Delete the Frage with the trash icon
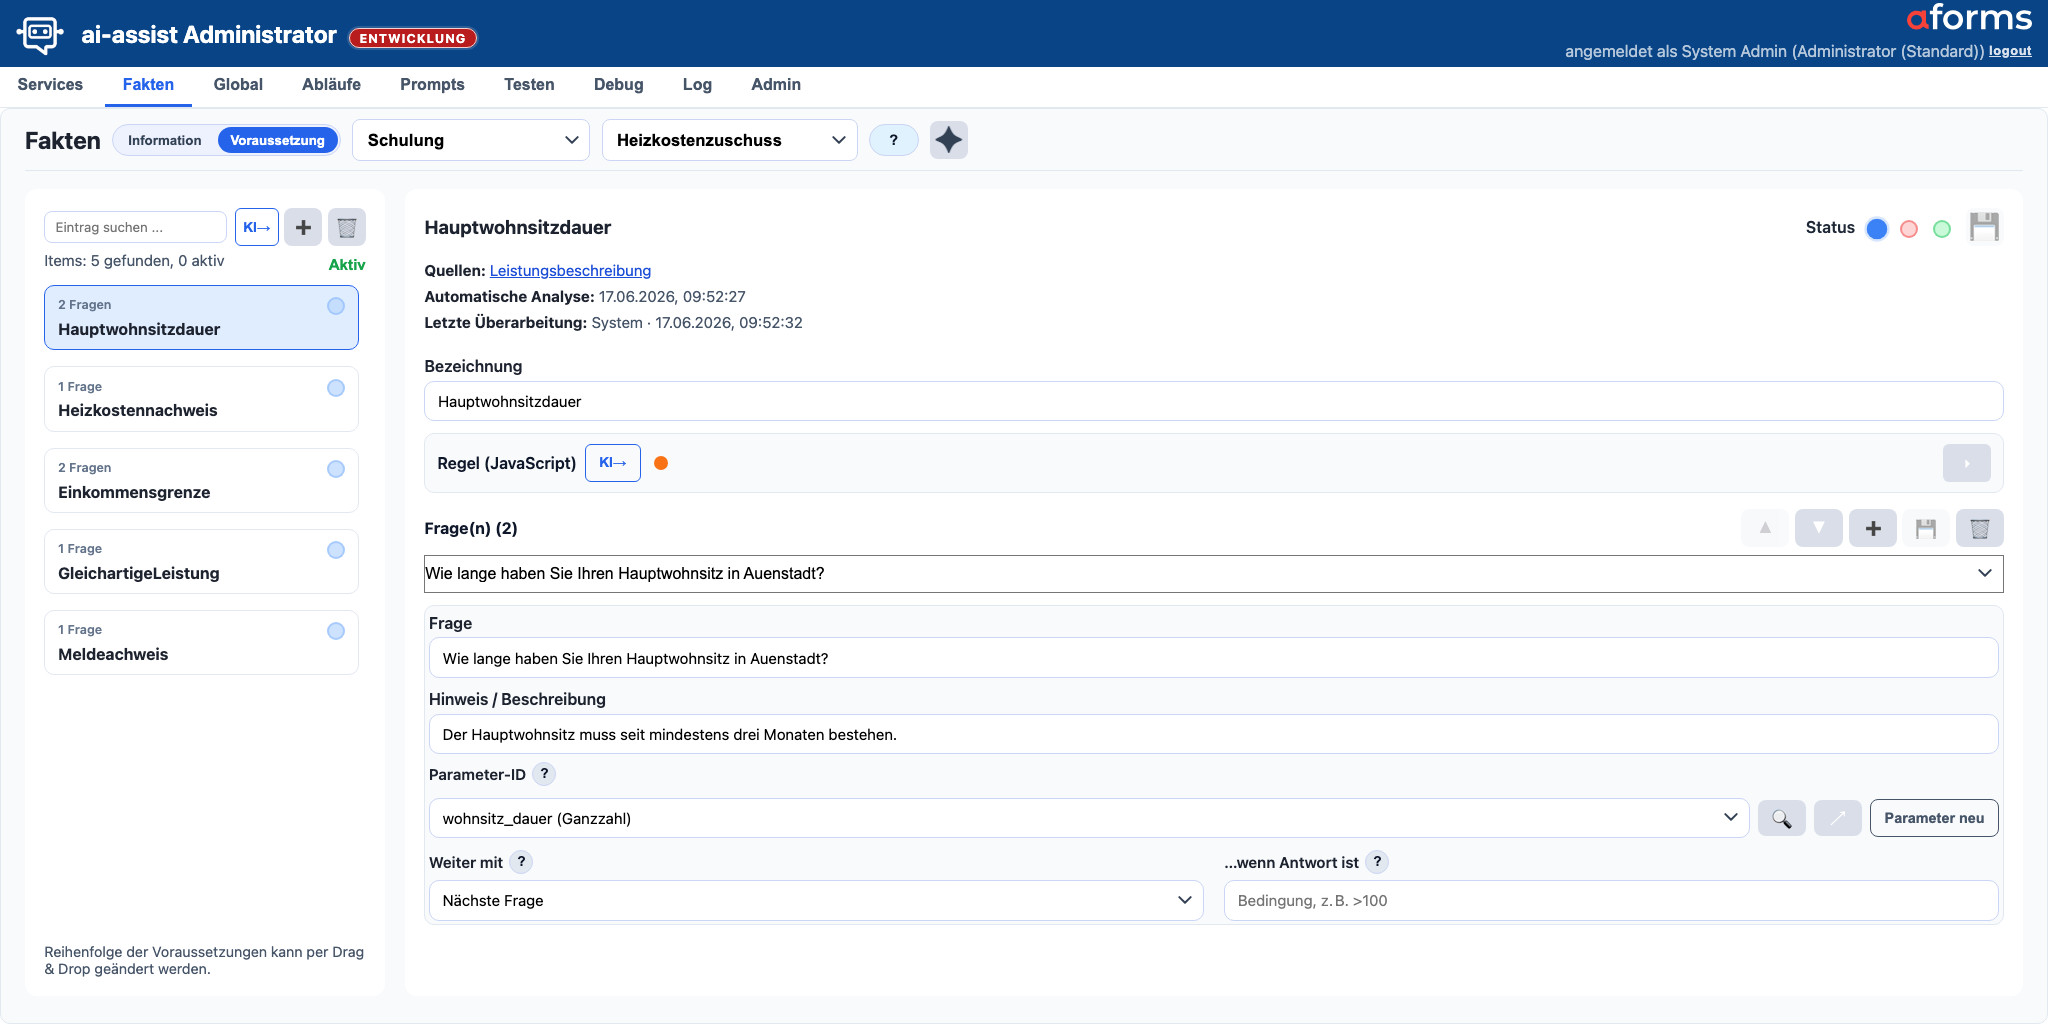The width and height of the screenshot is (2048, 1024). pyautogui.click(x=1980, y=528)
